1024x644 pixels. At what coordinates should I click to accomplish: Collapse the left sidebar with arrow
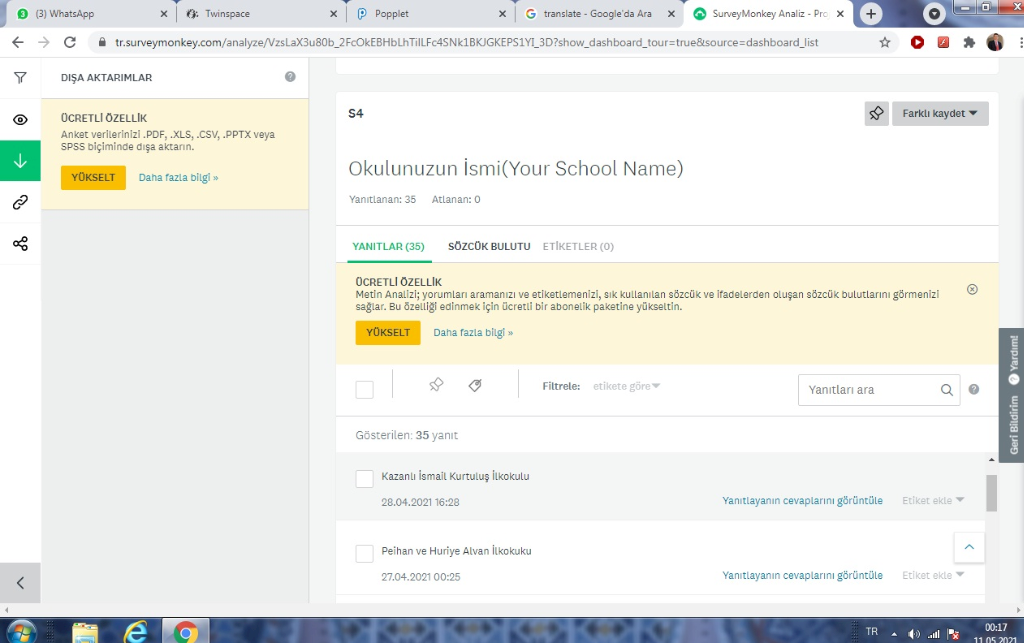20,583
